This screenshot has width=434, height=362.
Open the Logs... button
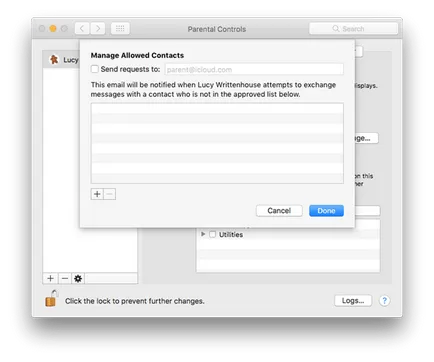[353, 301]
